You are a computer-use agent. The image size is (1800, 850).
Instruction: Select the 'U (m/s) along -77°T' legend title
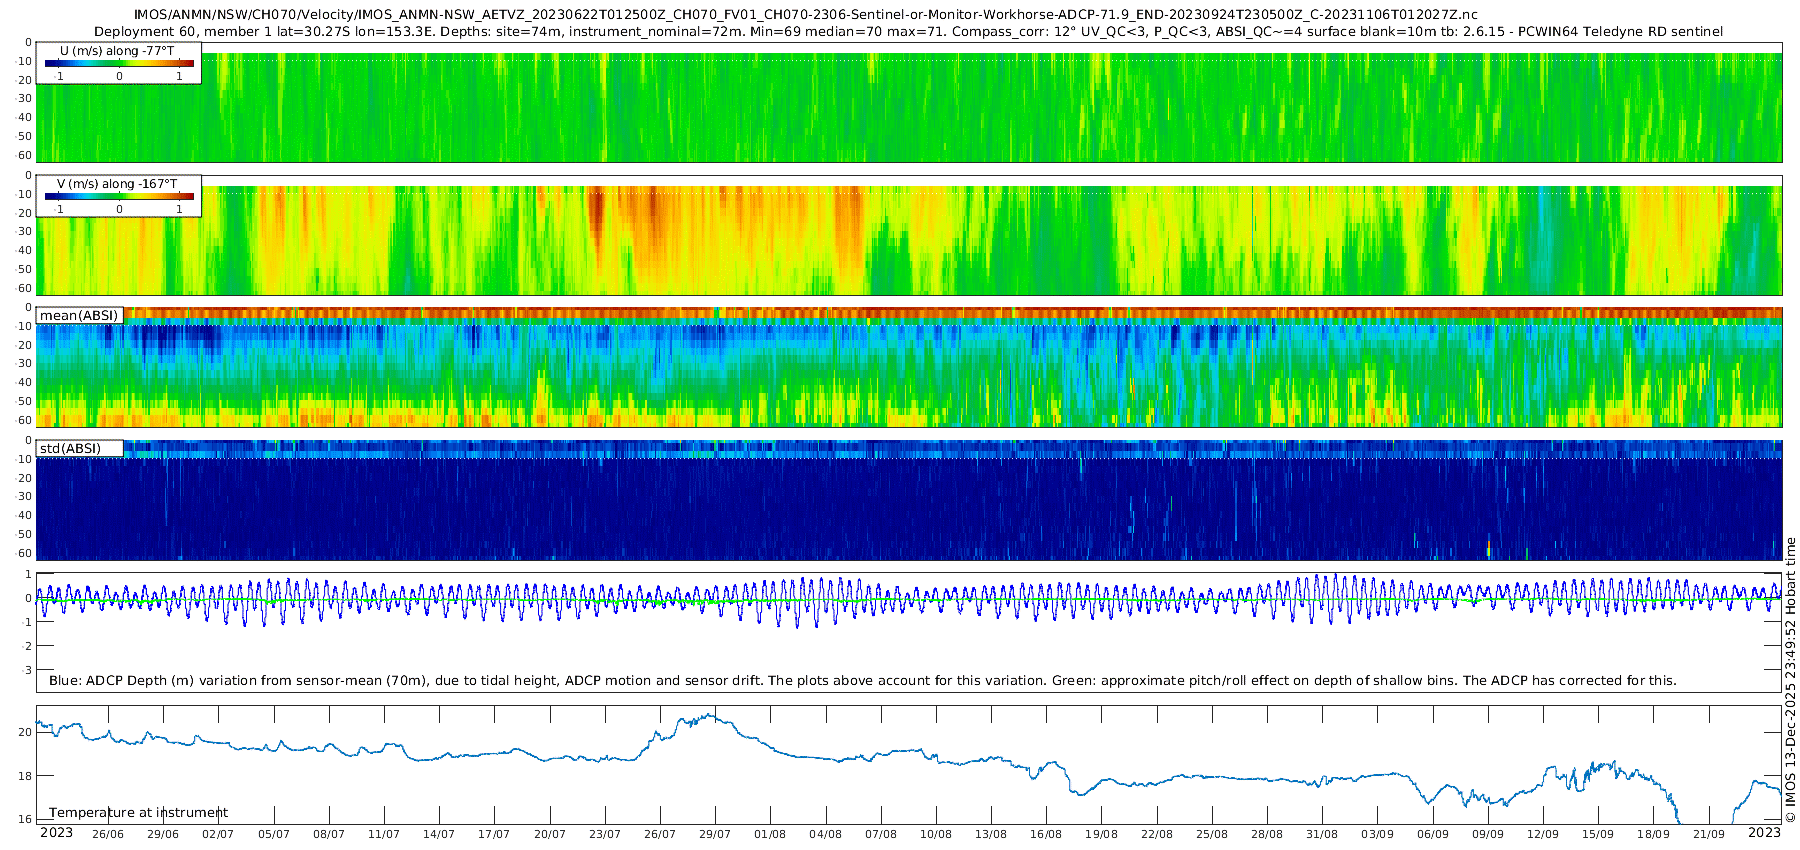tap(118, 50)
